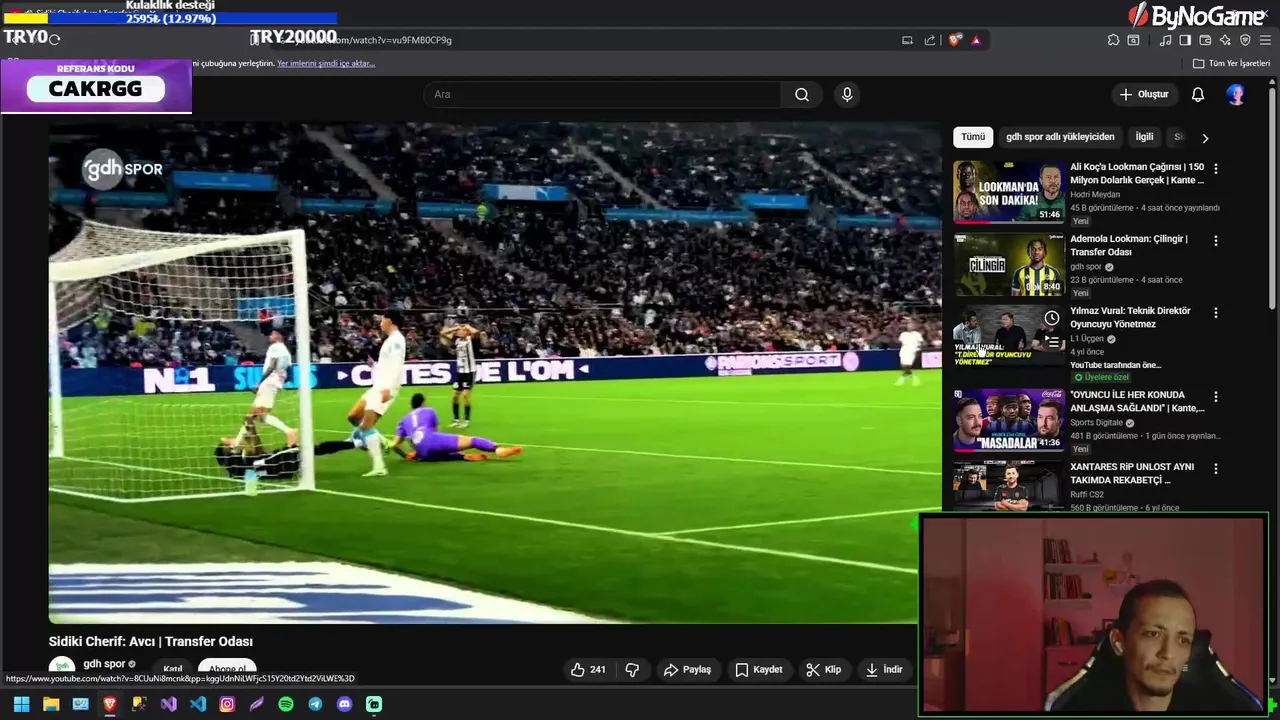Image resolution: width=1280 pixels, height=720 pixels.
Task: Select the Tümü filter chip
Action: pyautogui.click(x=973, y=137)
